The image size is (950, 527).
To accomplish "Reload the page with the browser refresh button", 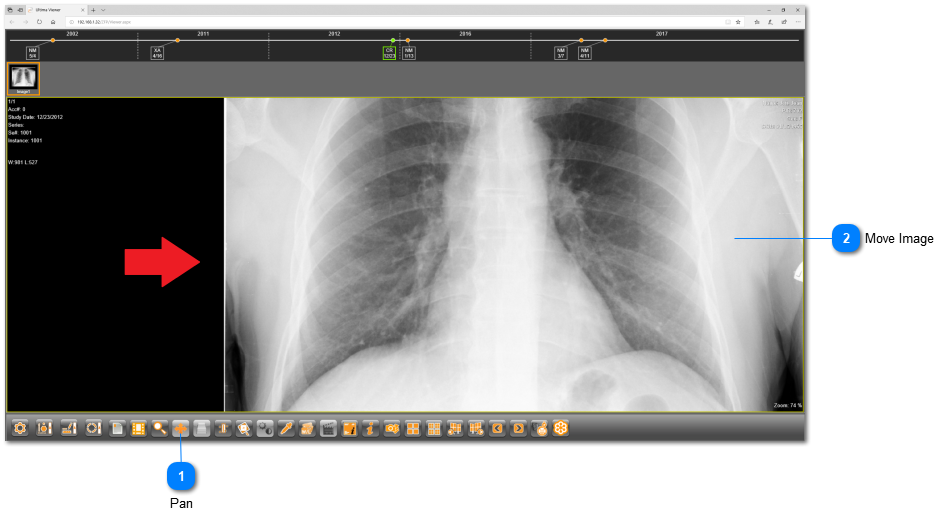I will [x=39, y=22].
